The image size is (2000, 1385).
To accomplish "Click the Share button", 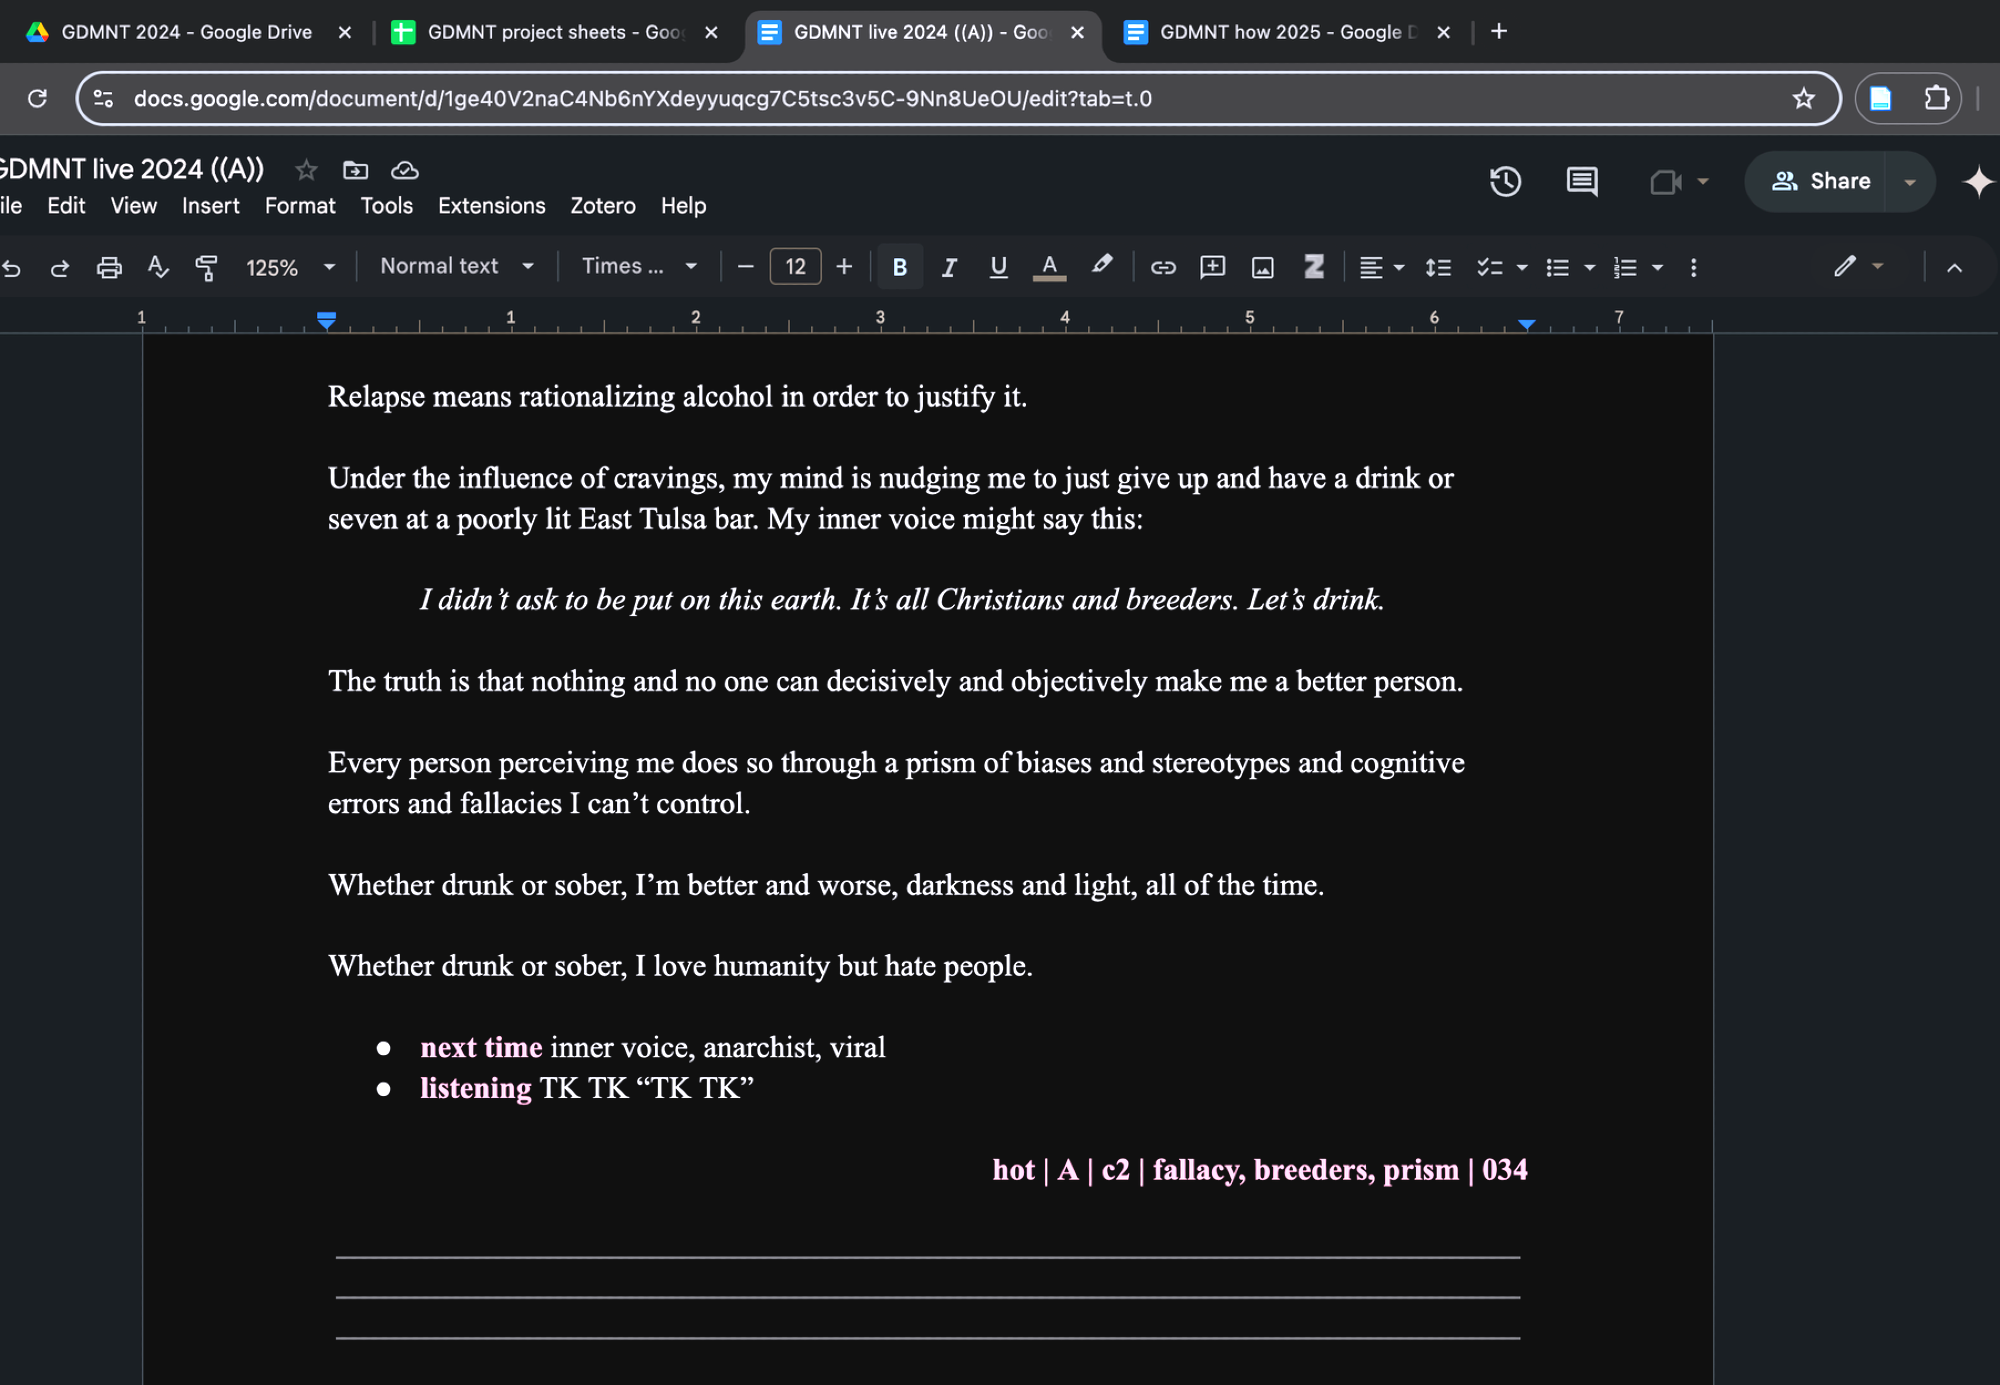I will (1820, 181).
